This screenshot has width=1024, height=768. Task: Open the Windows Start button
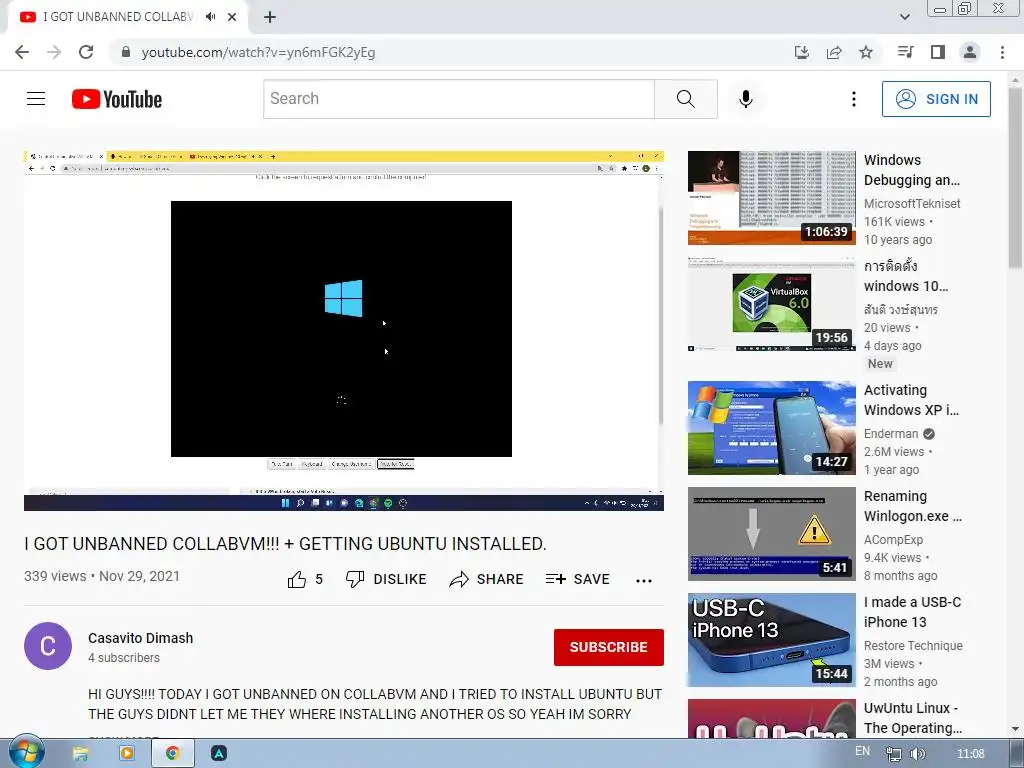pyautogui.click(x=25, y=752)
